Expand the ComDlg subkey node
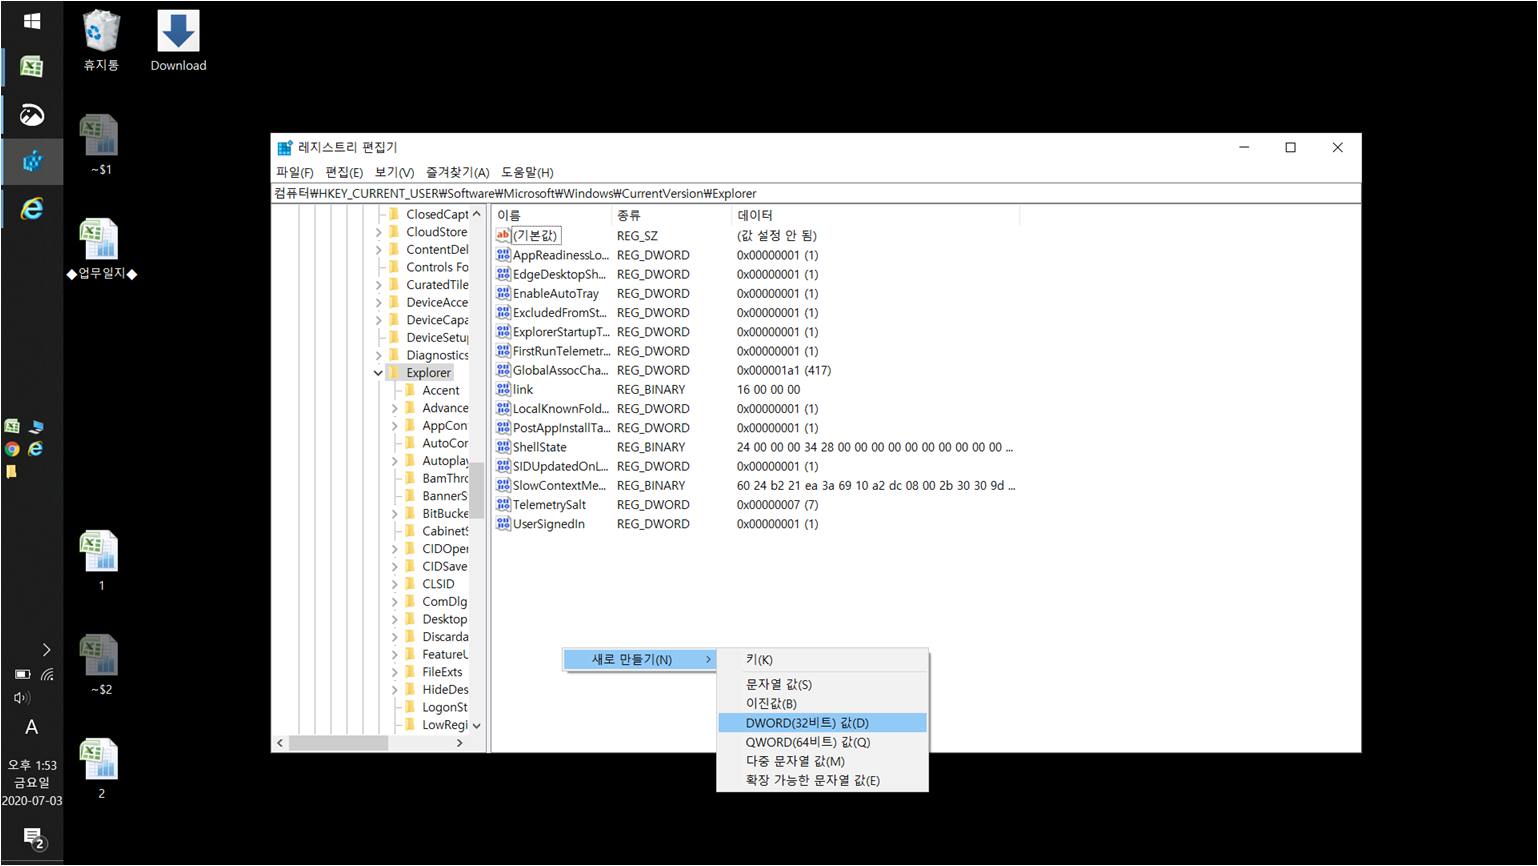The height and width of the screenshot is (866, 1538). coord(394,602)
